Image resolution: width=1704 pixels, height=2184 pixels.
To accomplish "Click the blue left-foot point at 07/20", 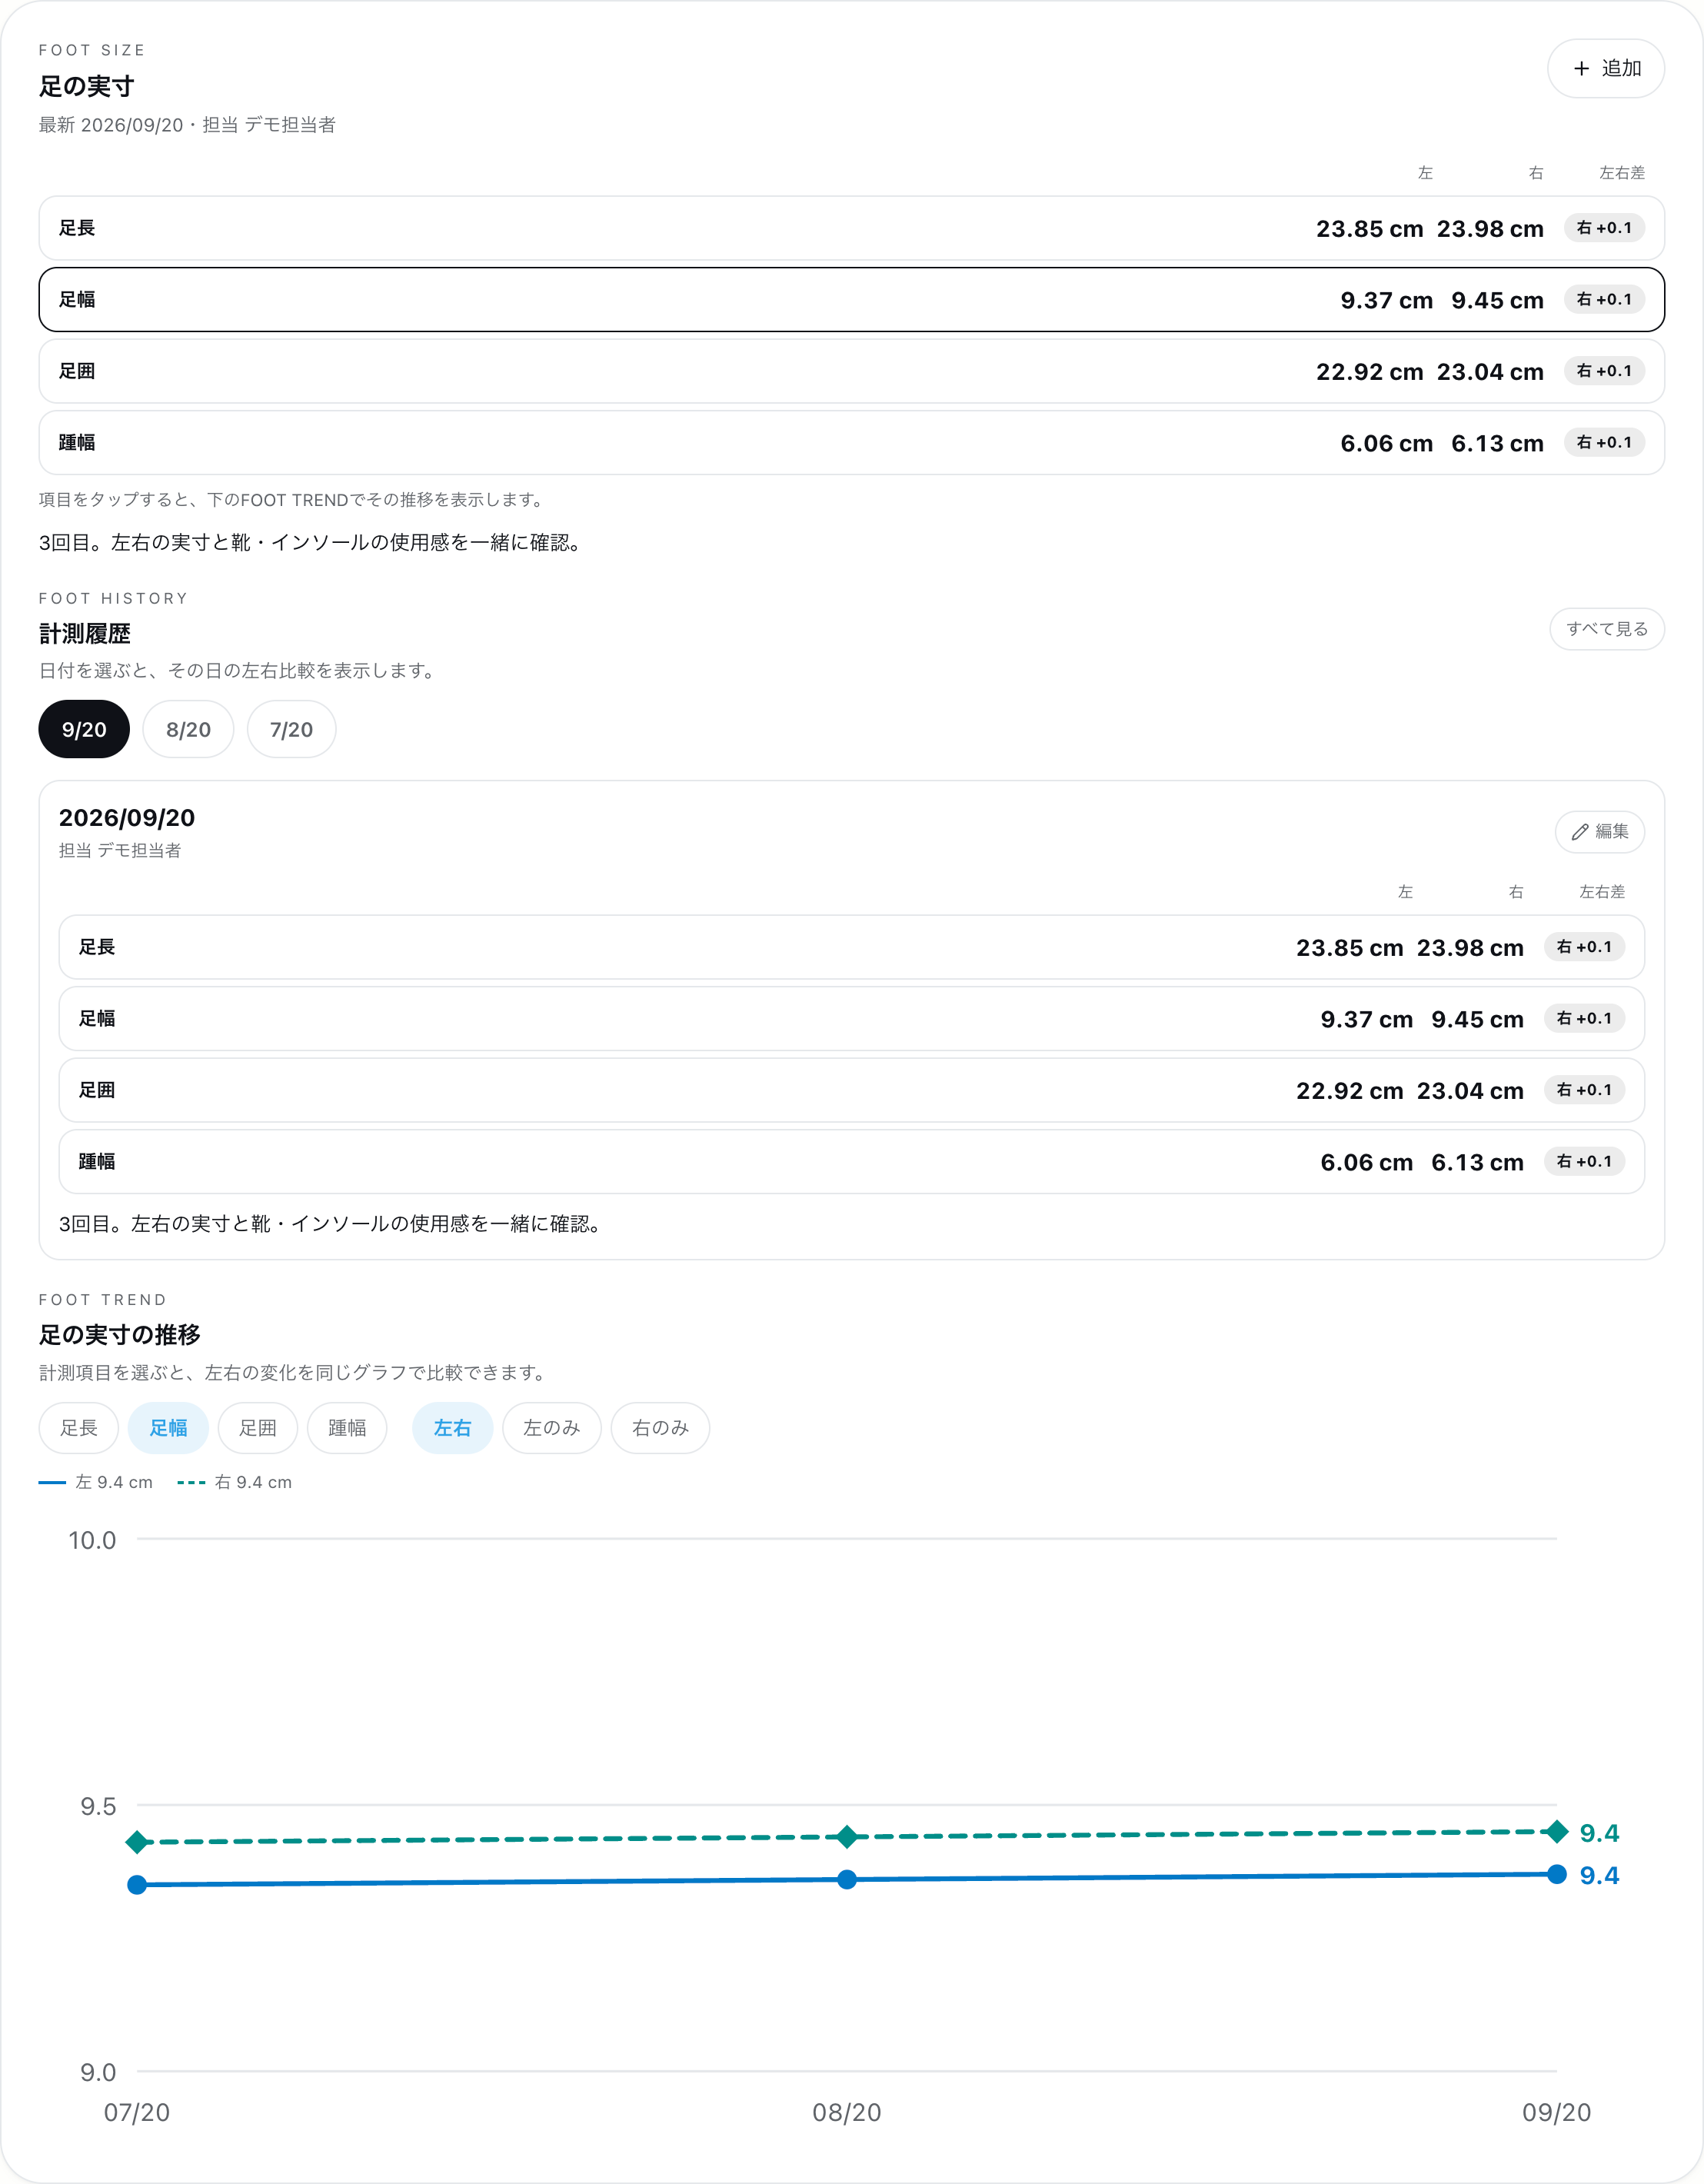I will 137,1885.
